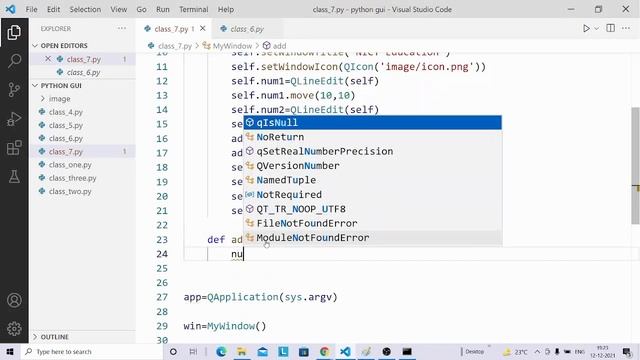
Task: Expand the image folder
Action: click(83, 98)
